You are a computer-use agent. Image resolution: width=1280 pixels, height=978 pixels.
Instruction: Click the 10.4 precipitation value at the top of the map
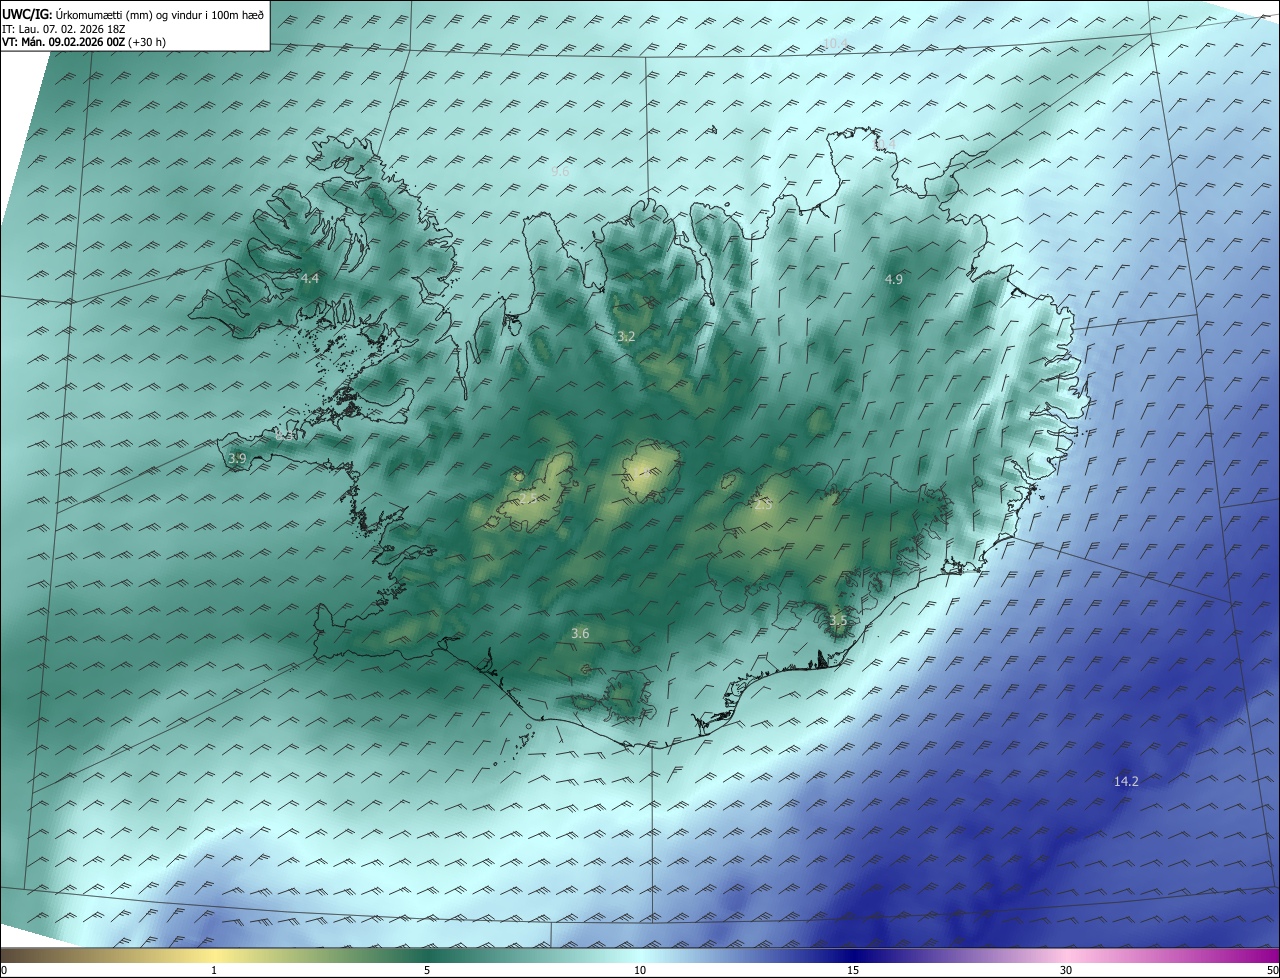[836, 43]
